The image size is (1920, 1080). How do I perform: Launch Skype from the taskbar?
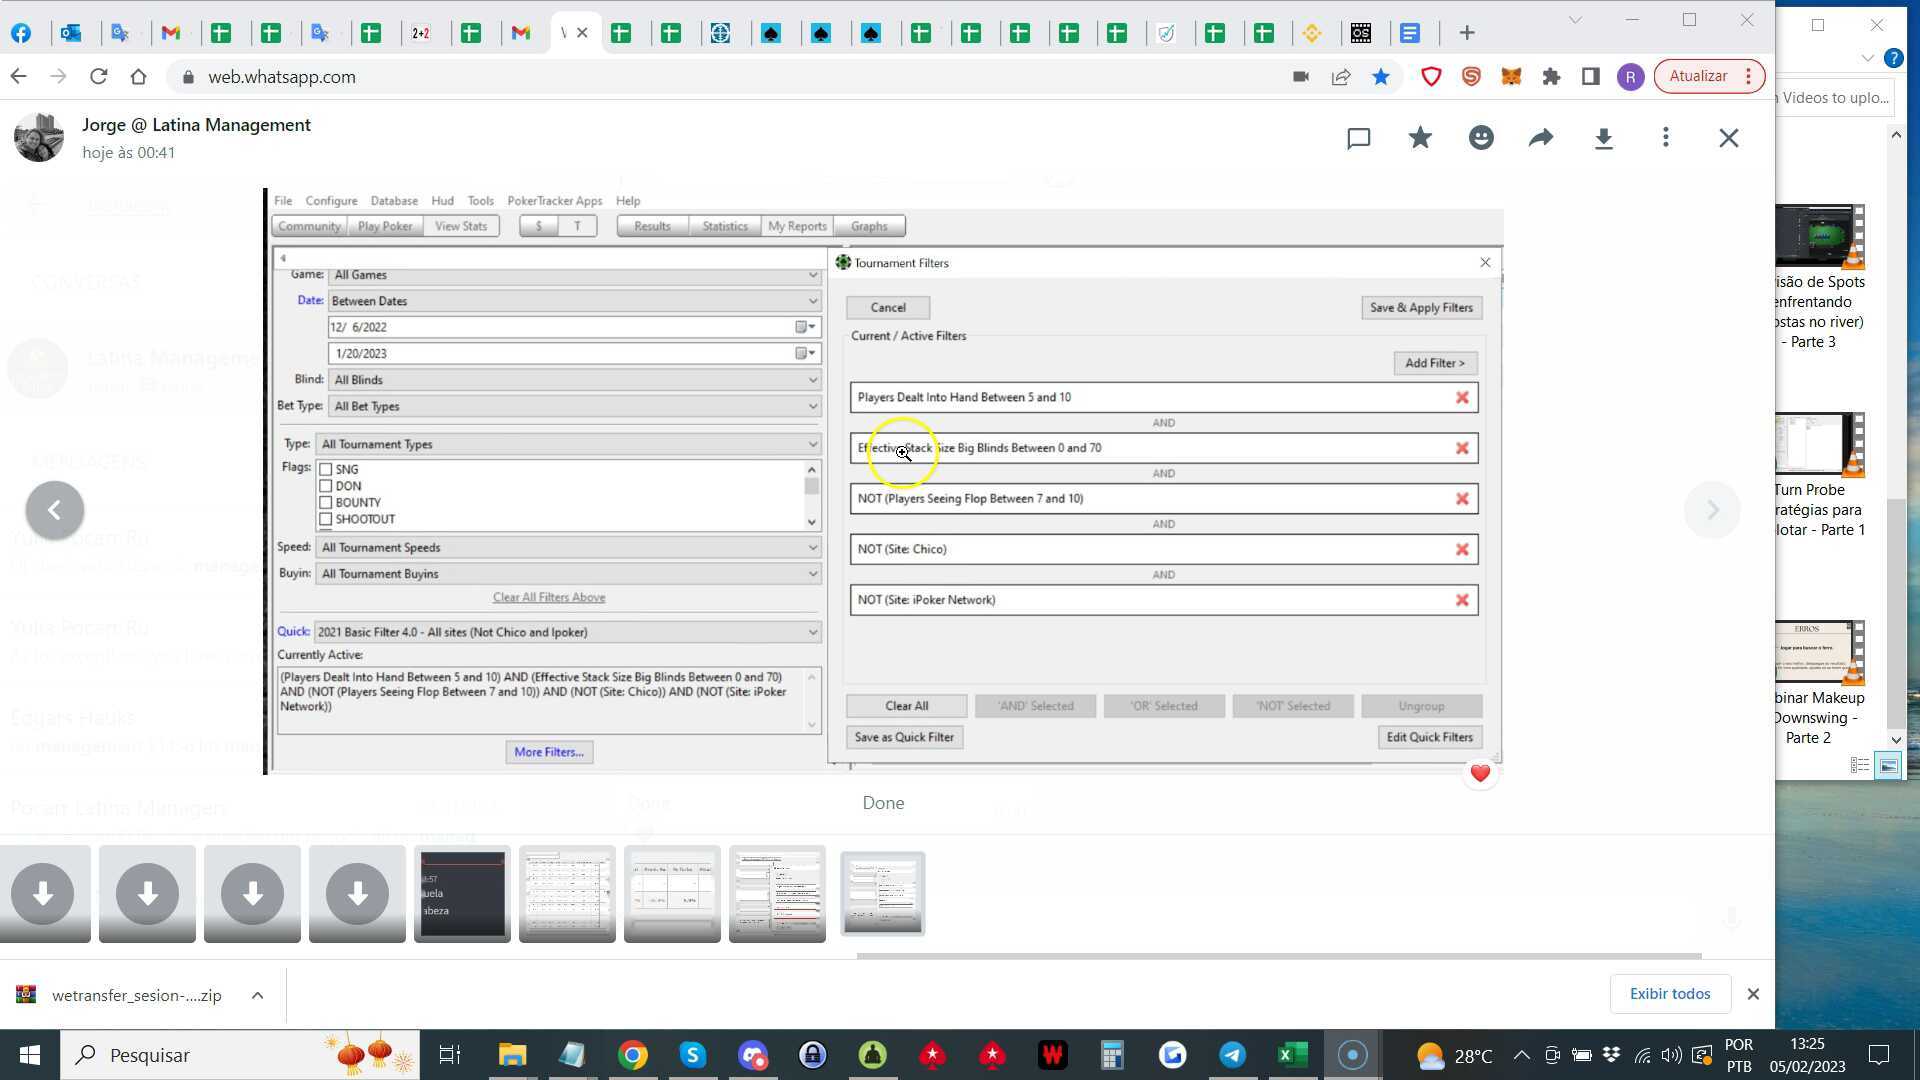(692, 1055)
